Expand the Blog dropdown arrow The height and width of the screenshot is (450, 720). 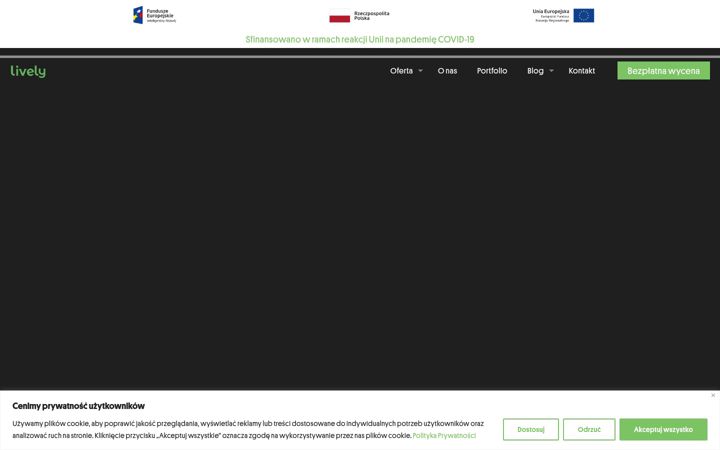coord(551,71)
